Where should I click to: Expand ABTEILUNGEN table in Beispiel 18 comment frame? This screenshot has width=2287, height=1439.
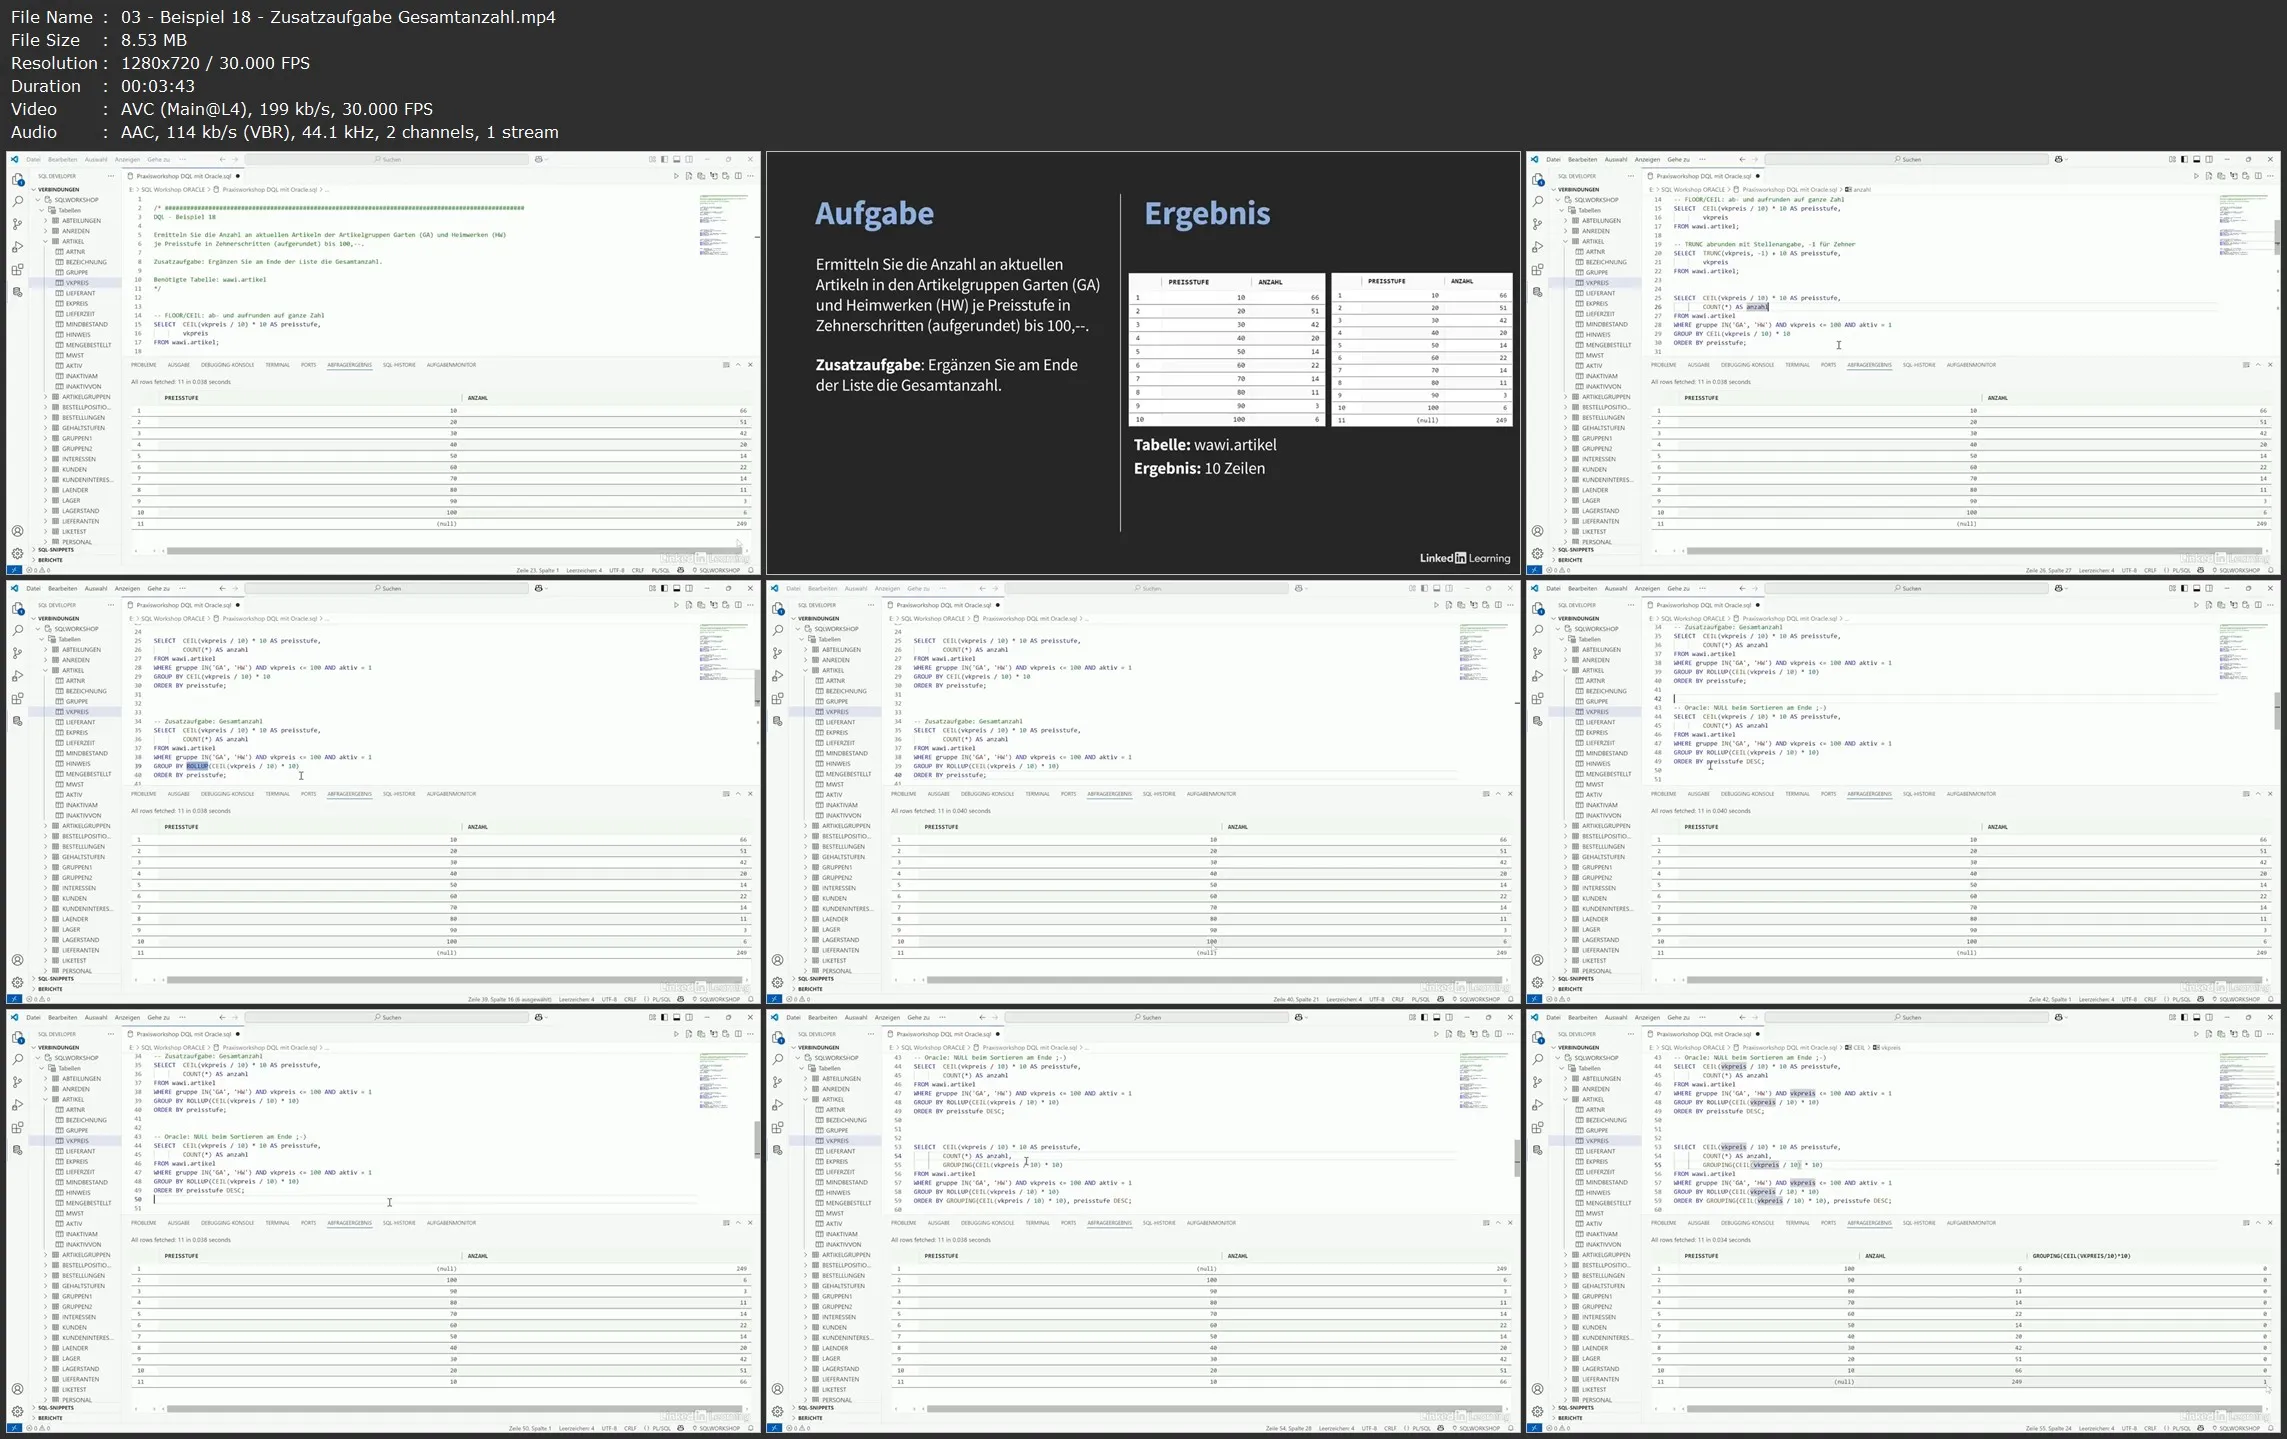(x=46, y=221)
